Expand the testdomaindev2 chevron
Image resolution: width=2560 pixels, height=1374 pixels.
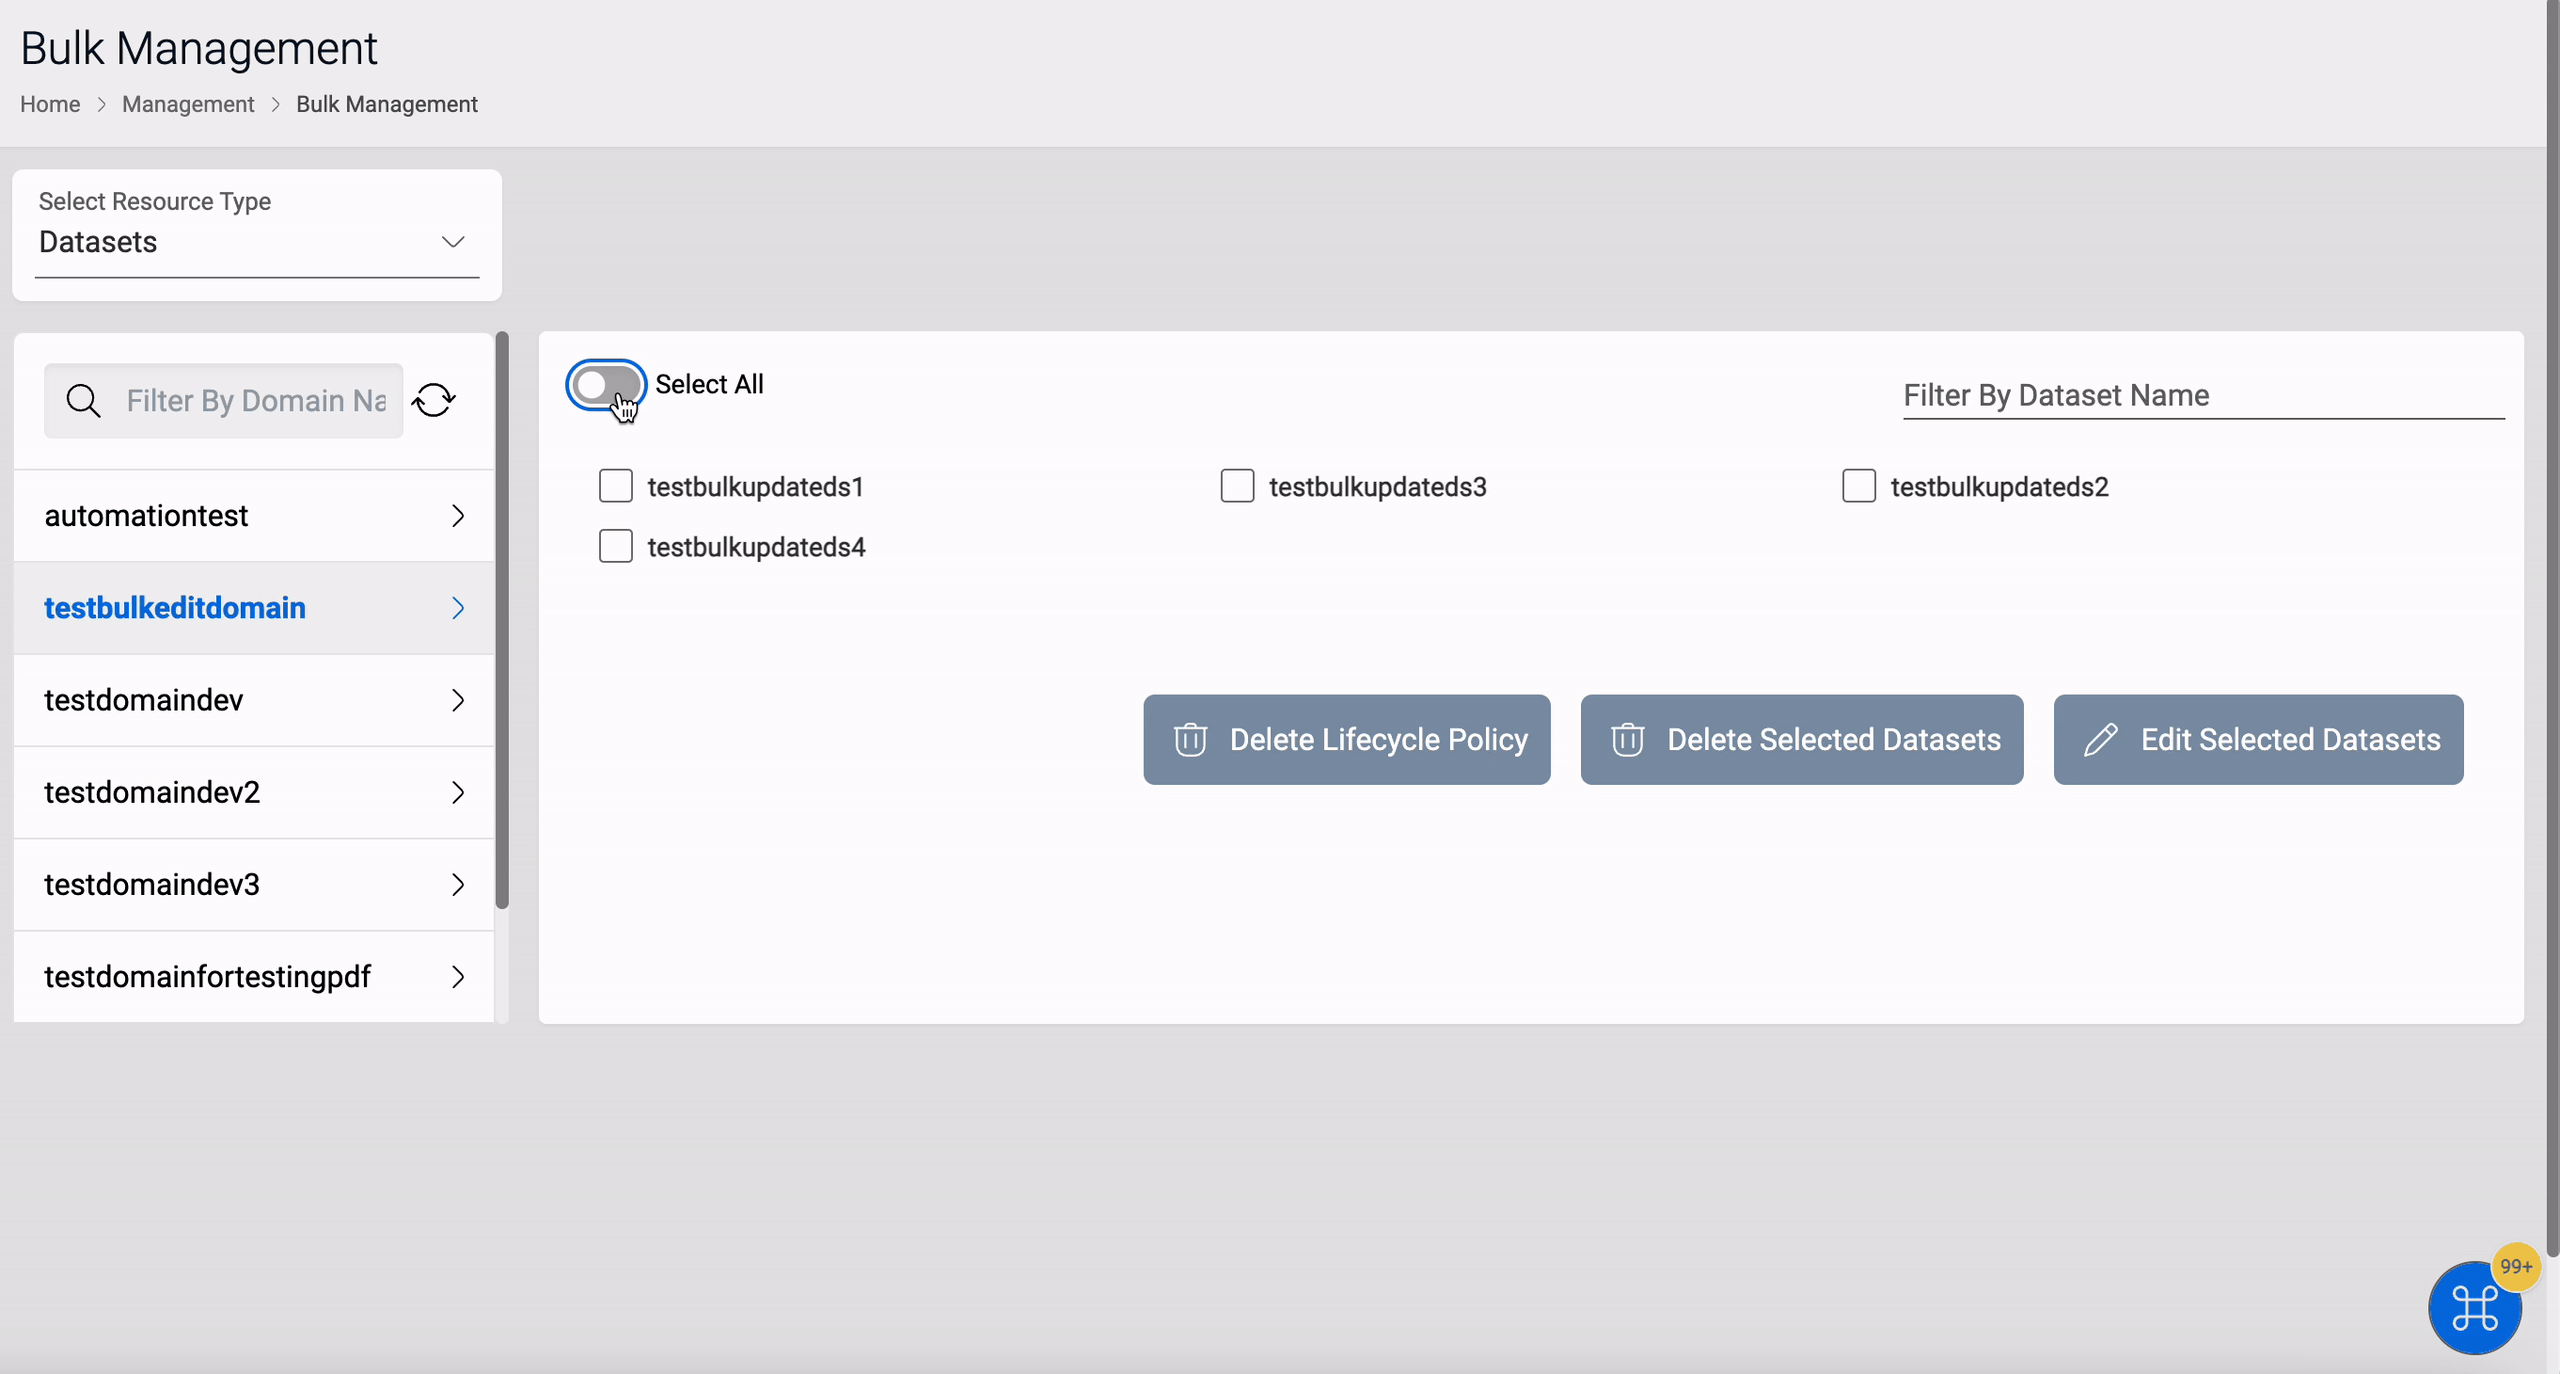(x=458, y=792)
